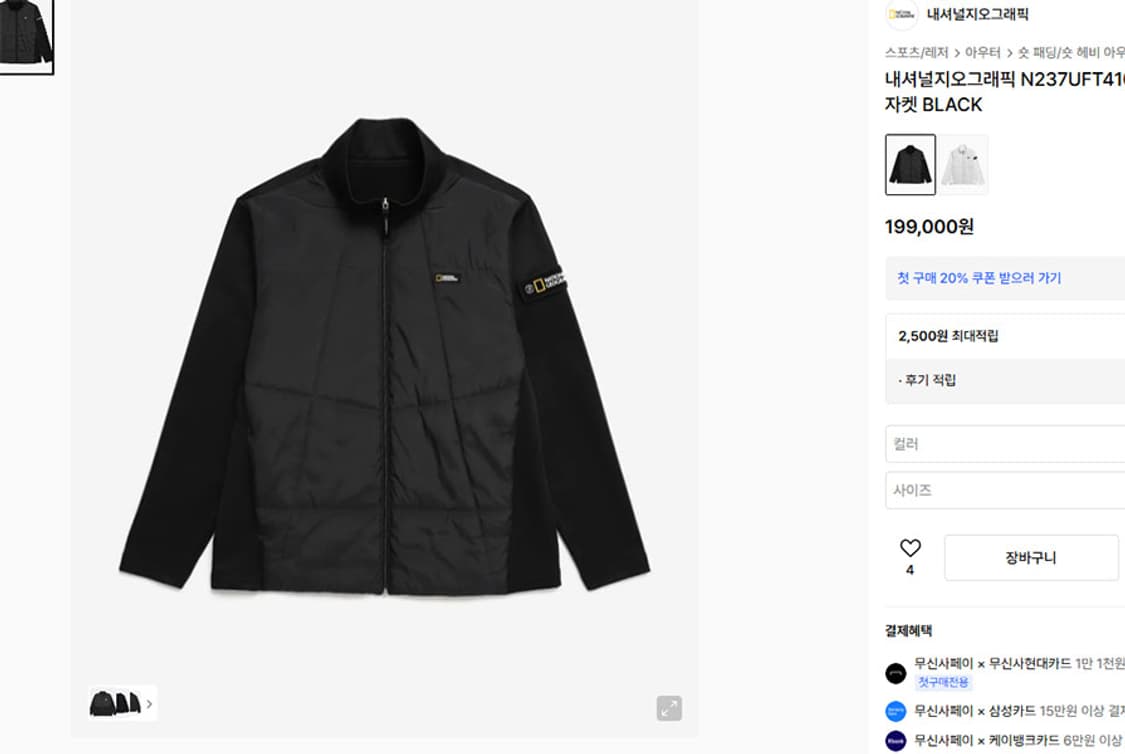The height and width of the screenshot is (754, 1125).
Task: Open the 내셔널지오그래픽 brand name link
Action: [977, 14]
